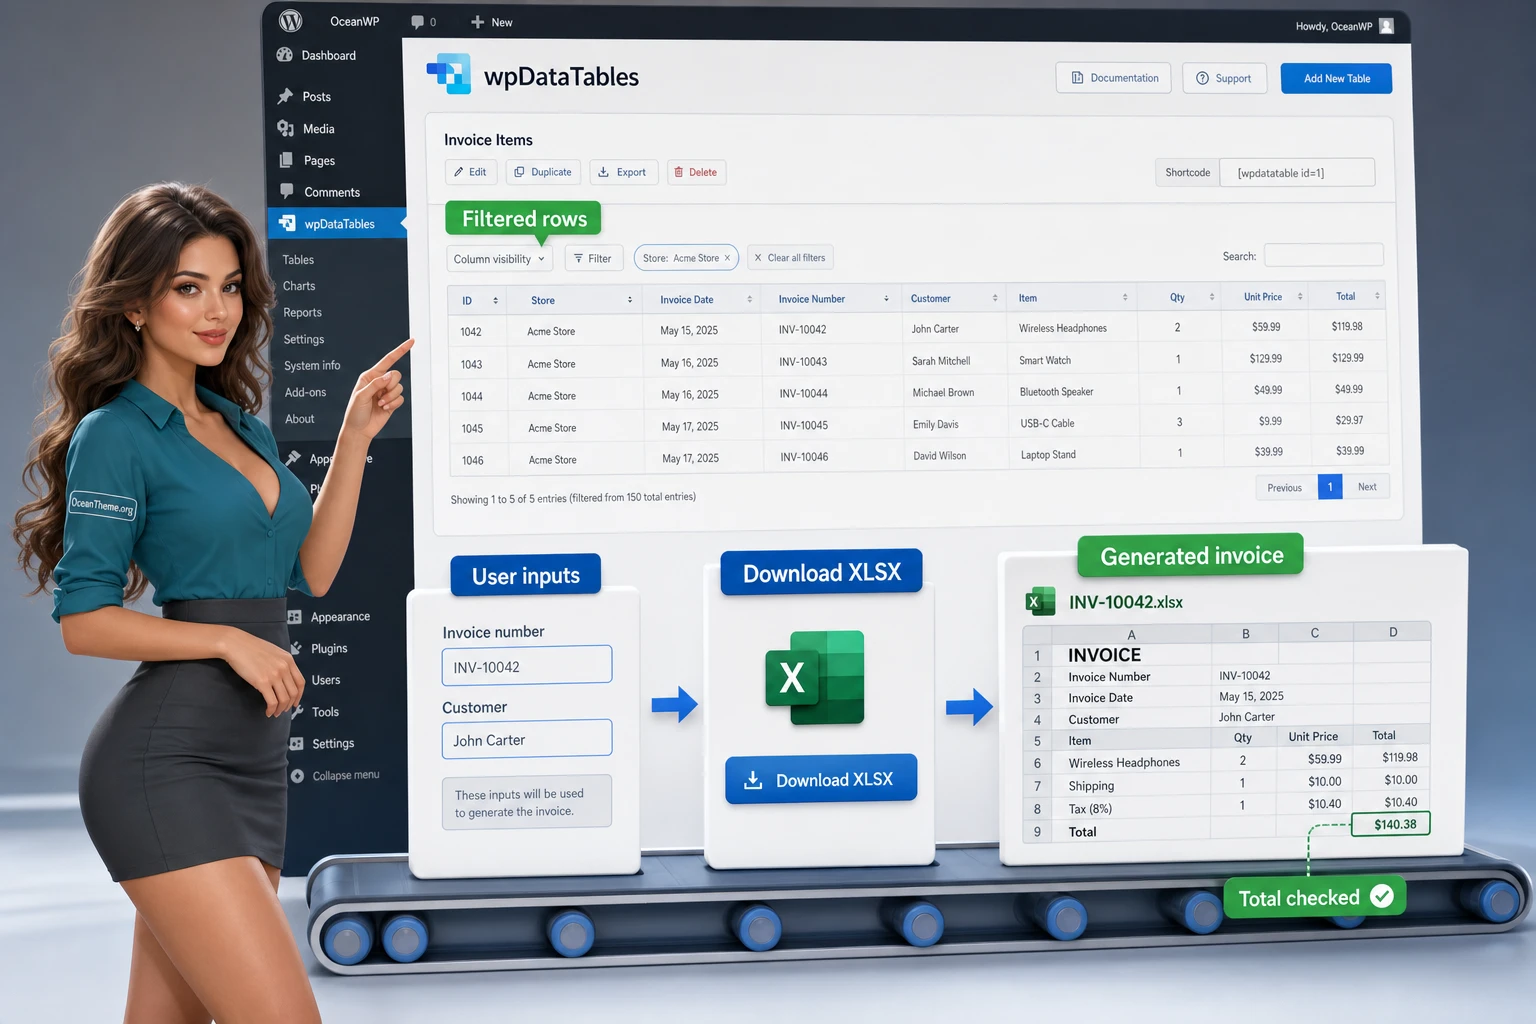This screenshot has height=1024, width=1536.
Task: Click the wpDataTables logo in the page header
Action: (x=449, y=74)
